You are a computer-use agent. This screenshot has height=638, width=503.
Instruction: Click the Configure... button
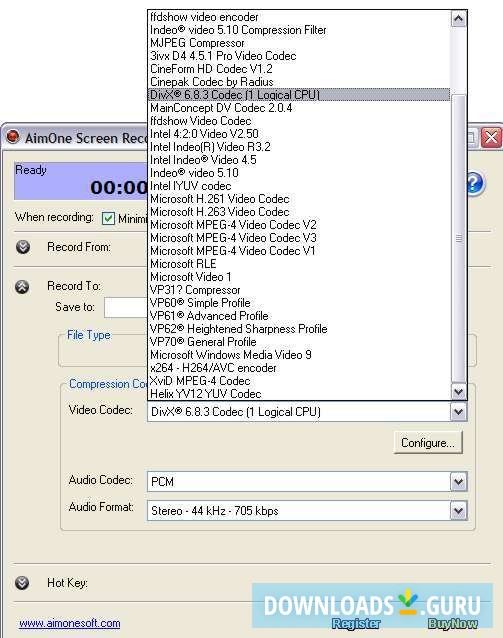pos(428,443)
